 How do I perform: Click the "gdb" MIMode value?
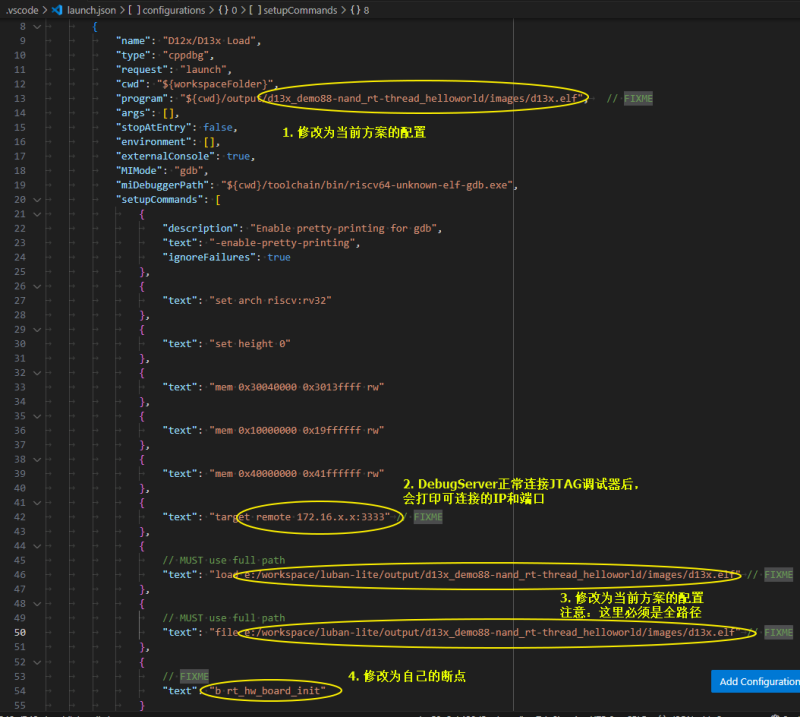[189, 170]
